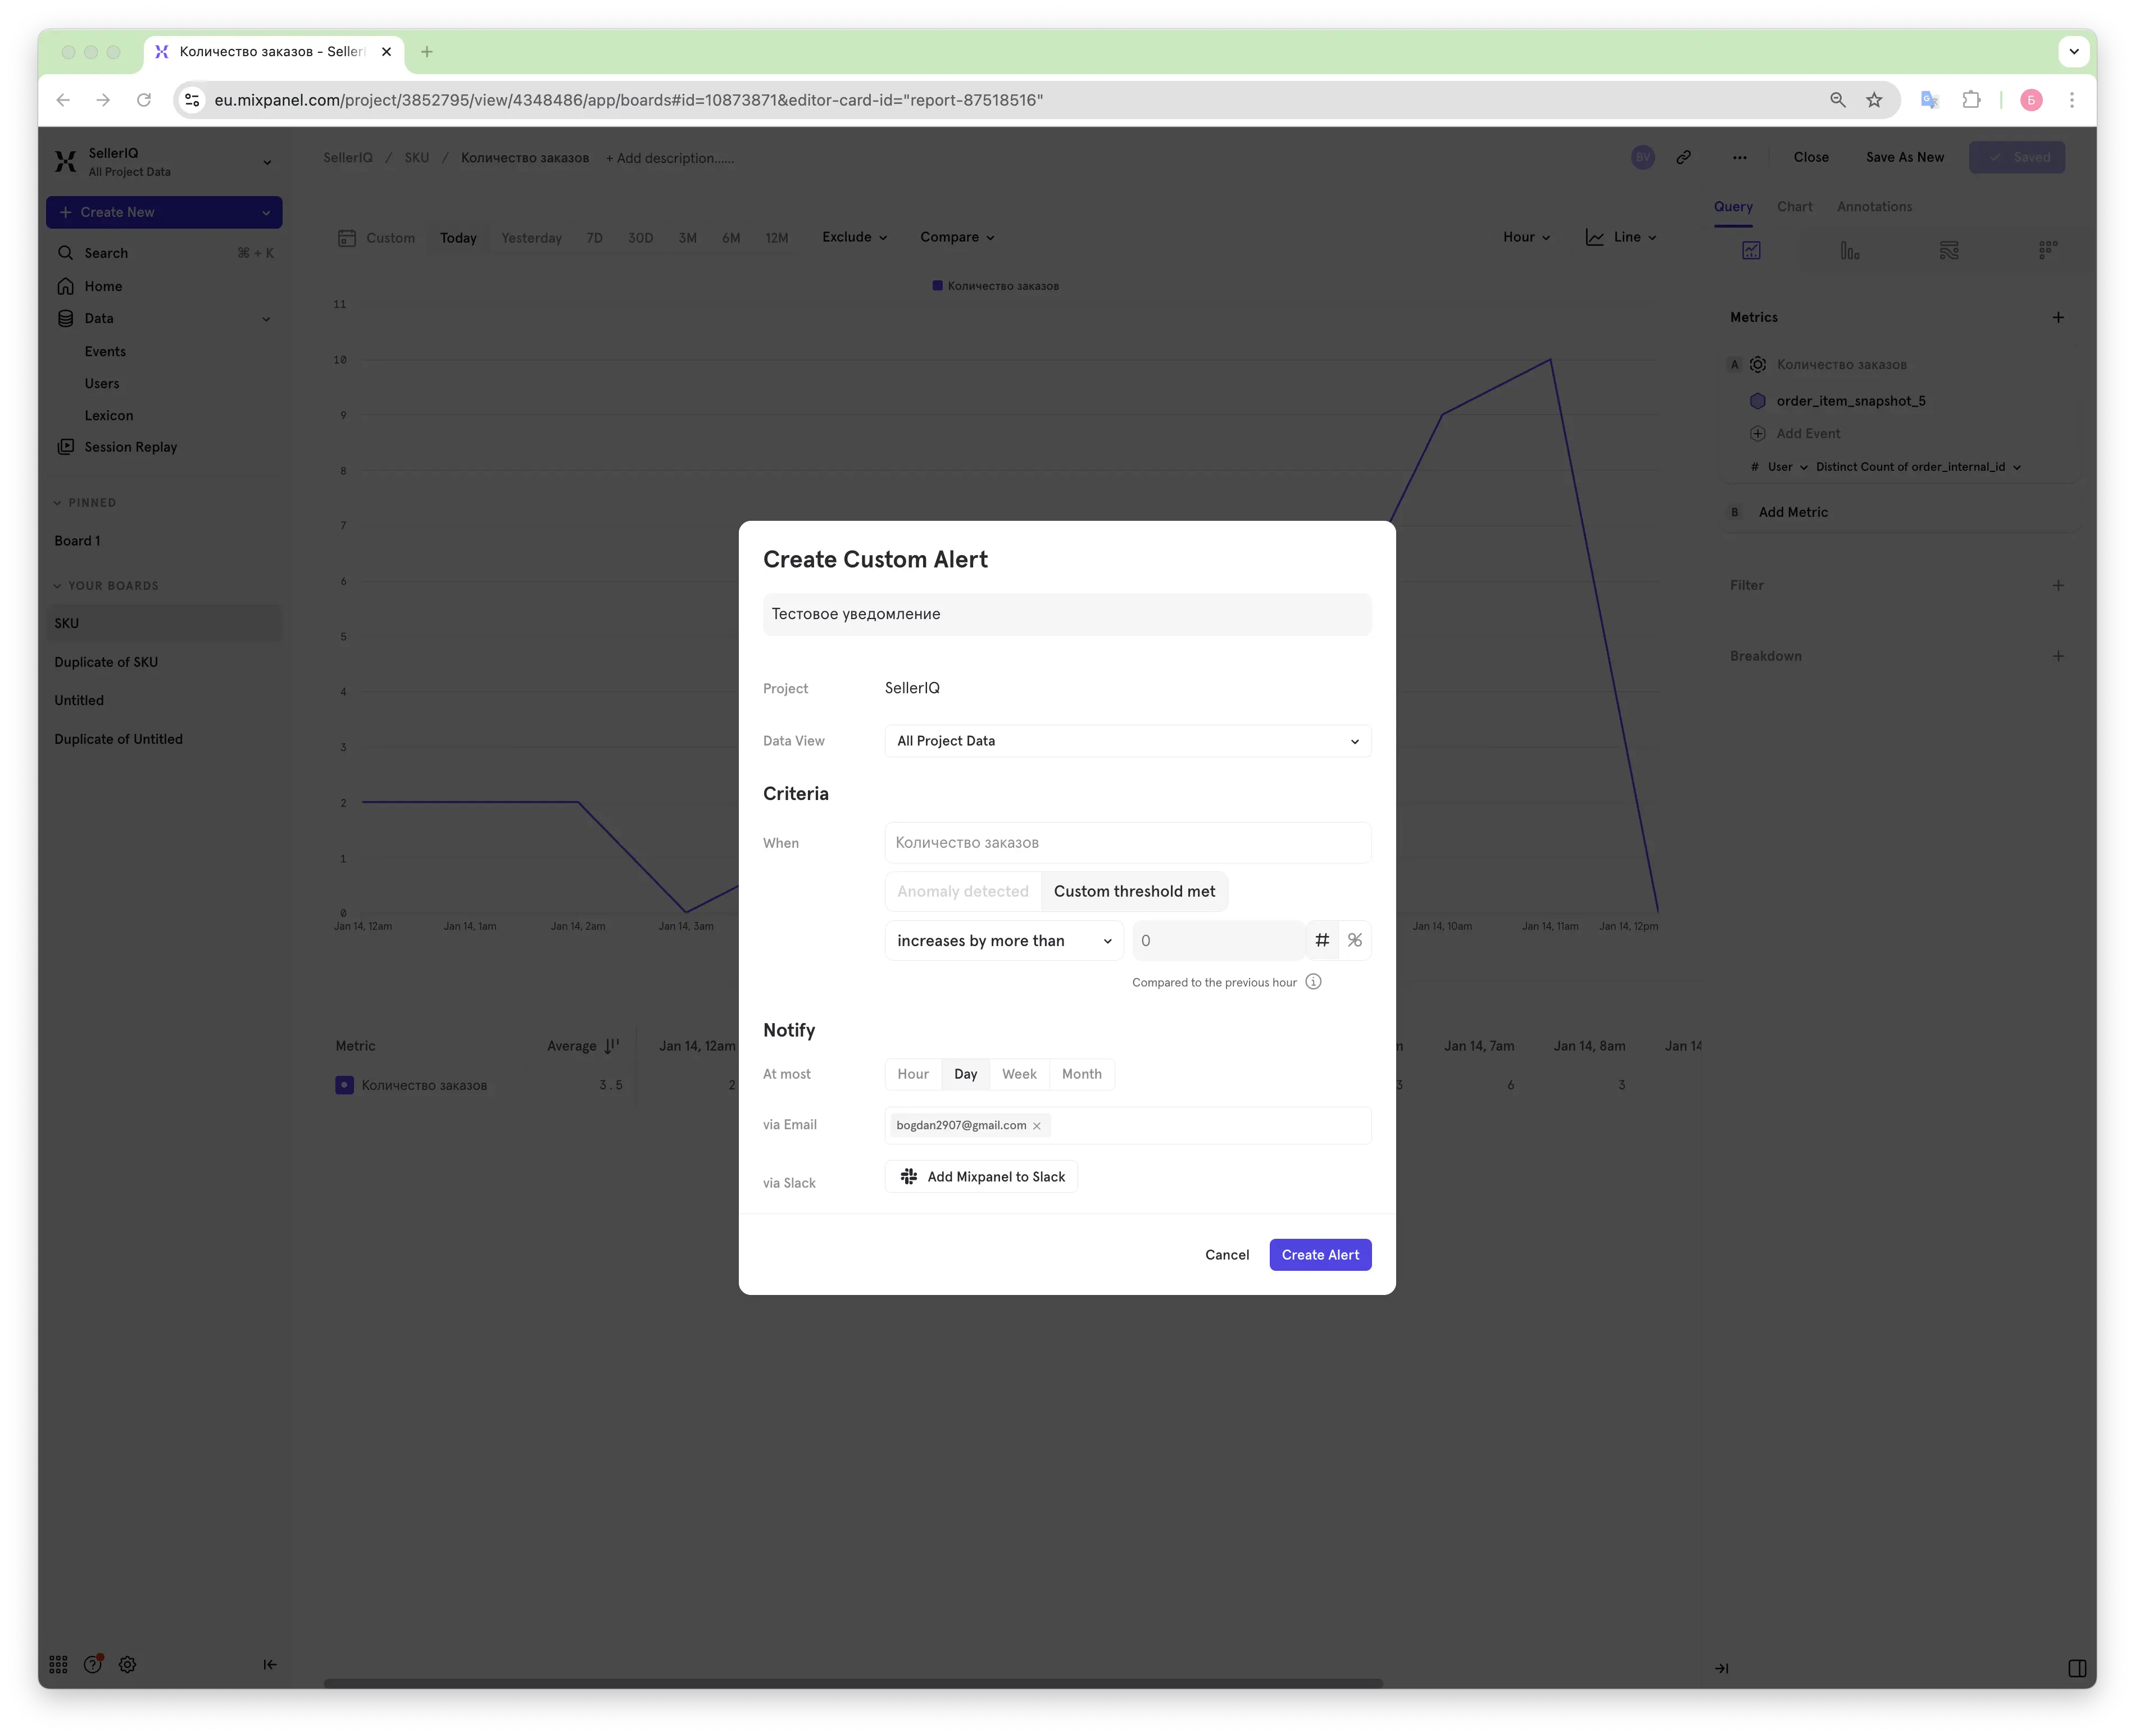Set notification frequency to Day

(x=966, y=1074)
